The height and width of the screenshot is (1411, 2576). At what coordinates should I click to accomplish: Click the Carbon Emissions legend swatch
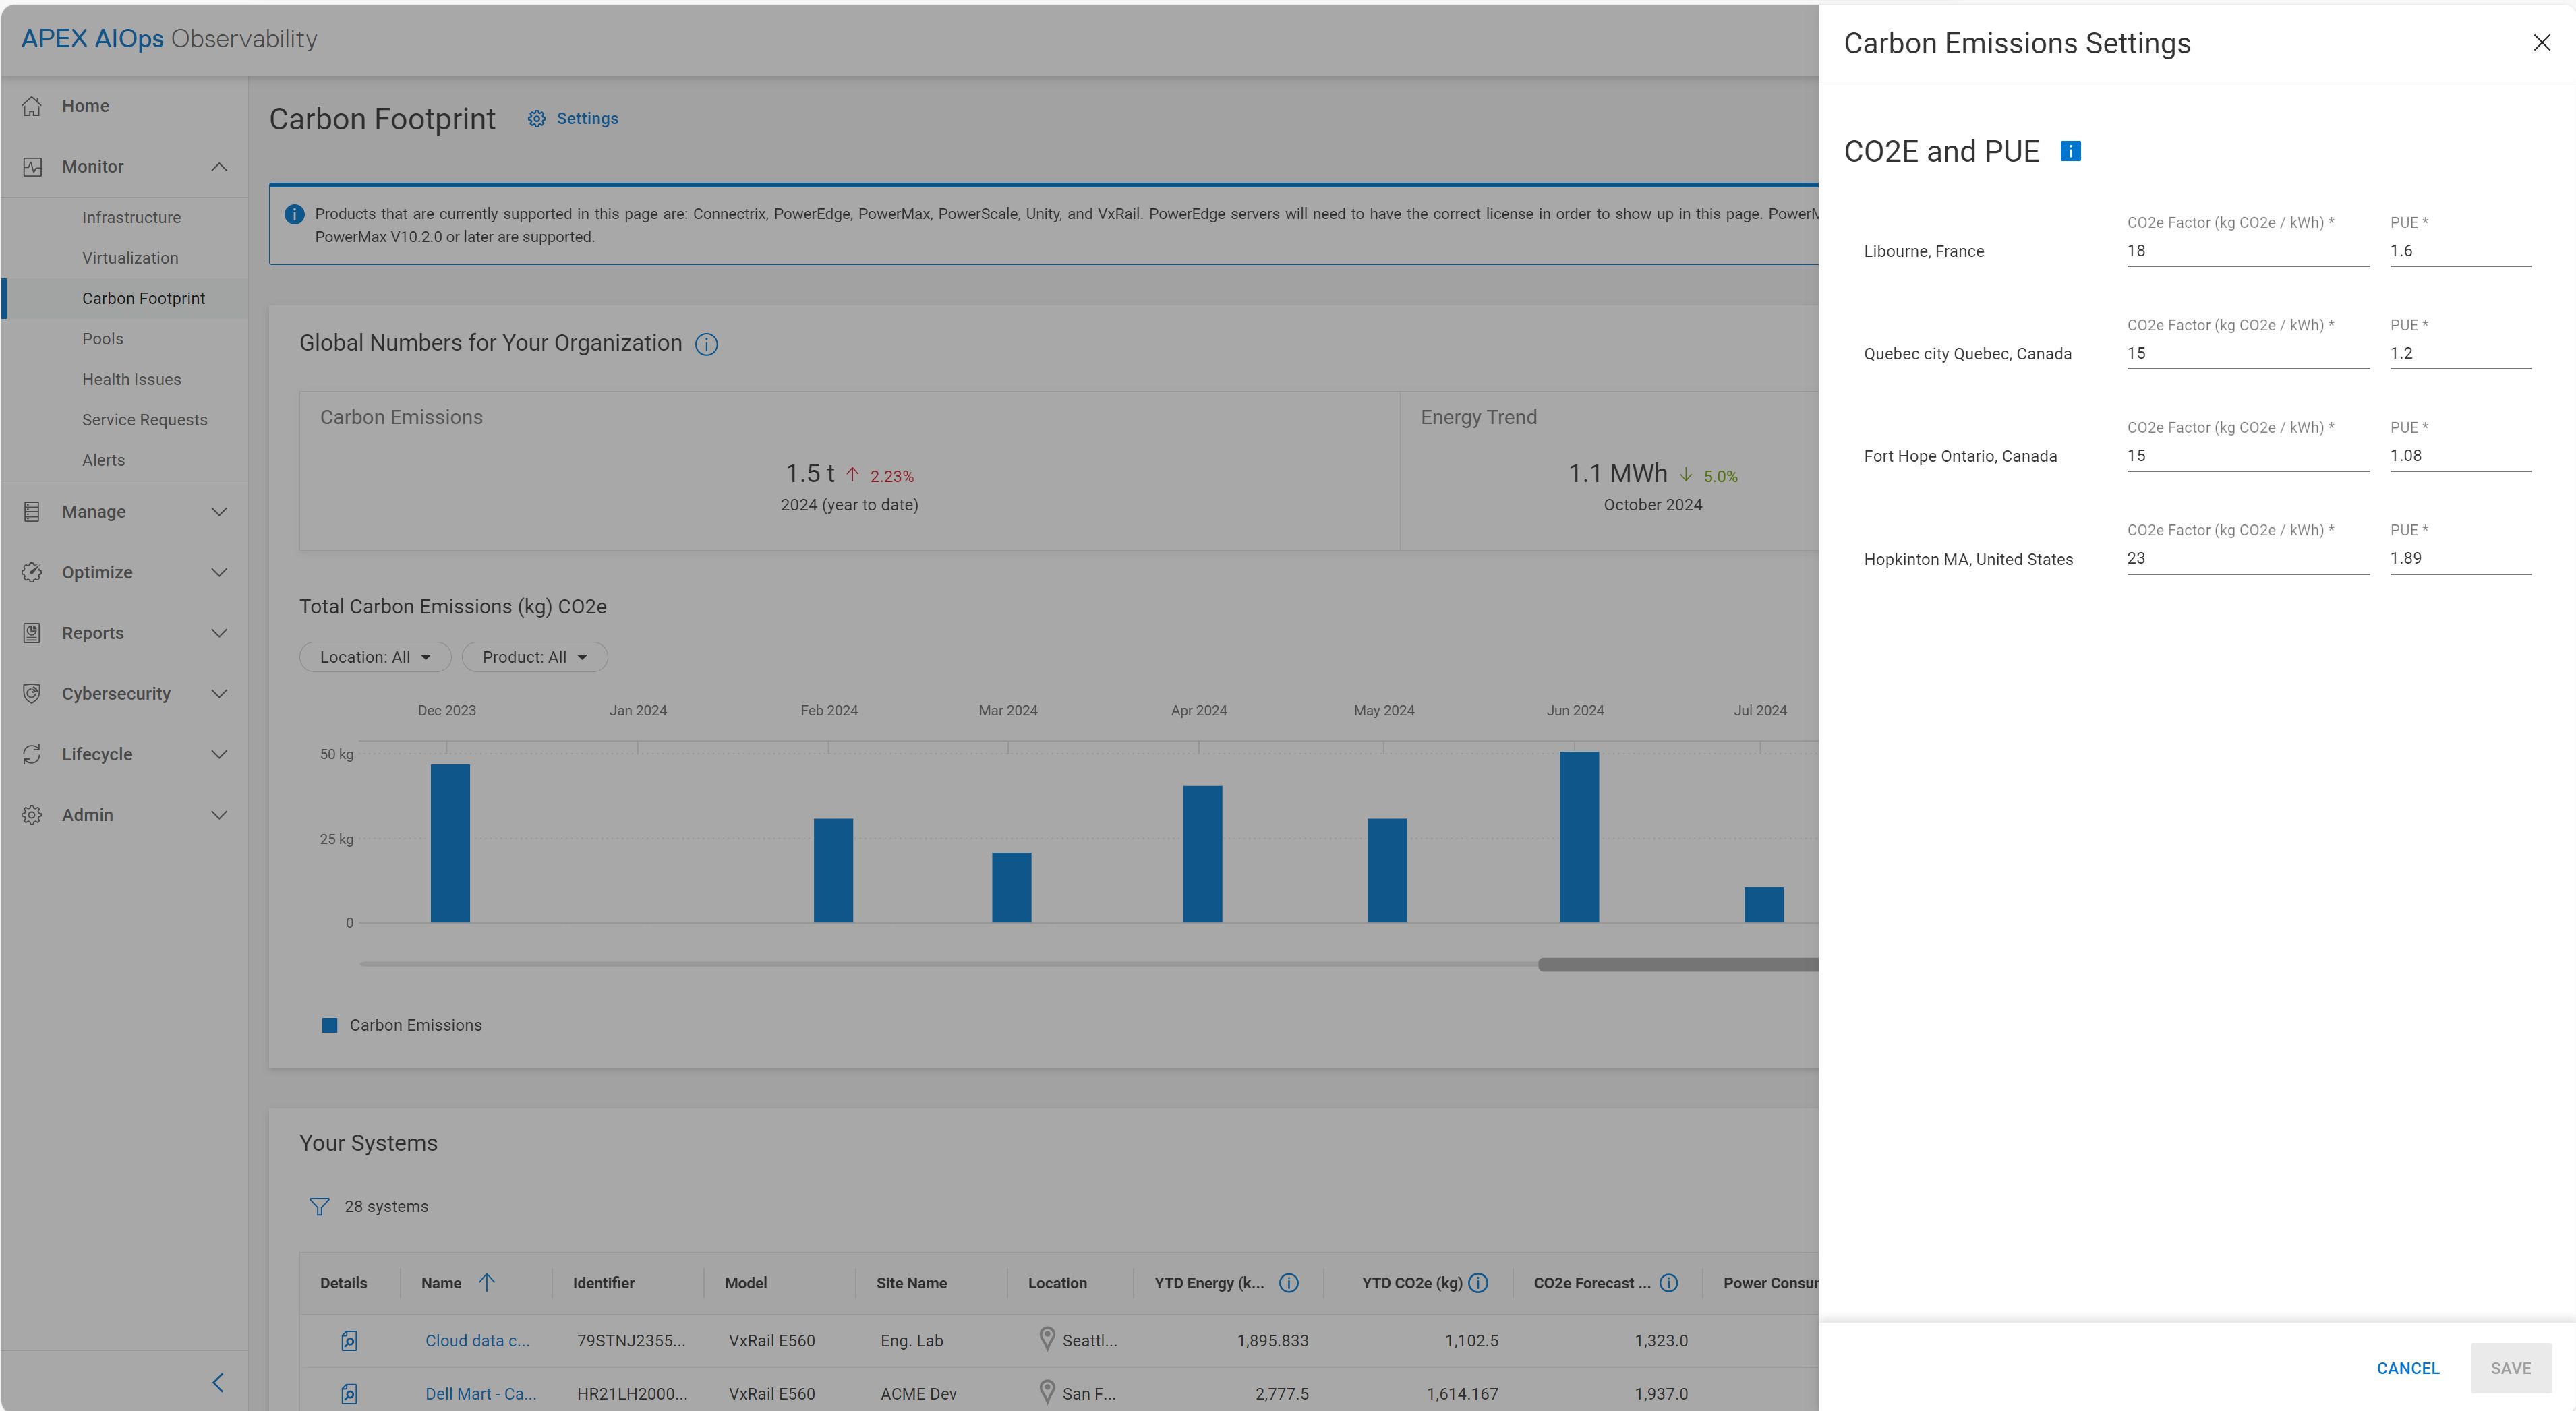click(x=329, y=1026)
